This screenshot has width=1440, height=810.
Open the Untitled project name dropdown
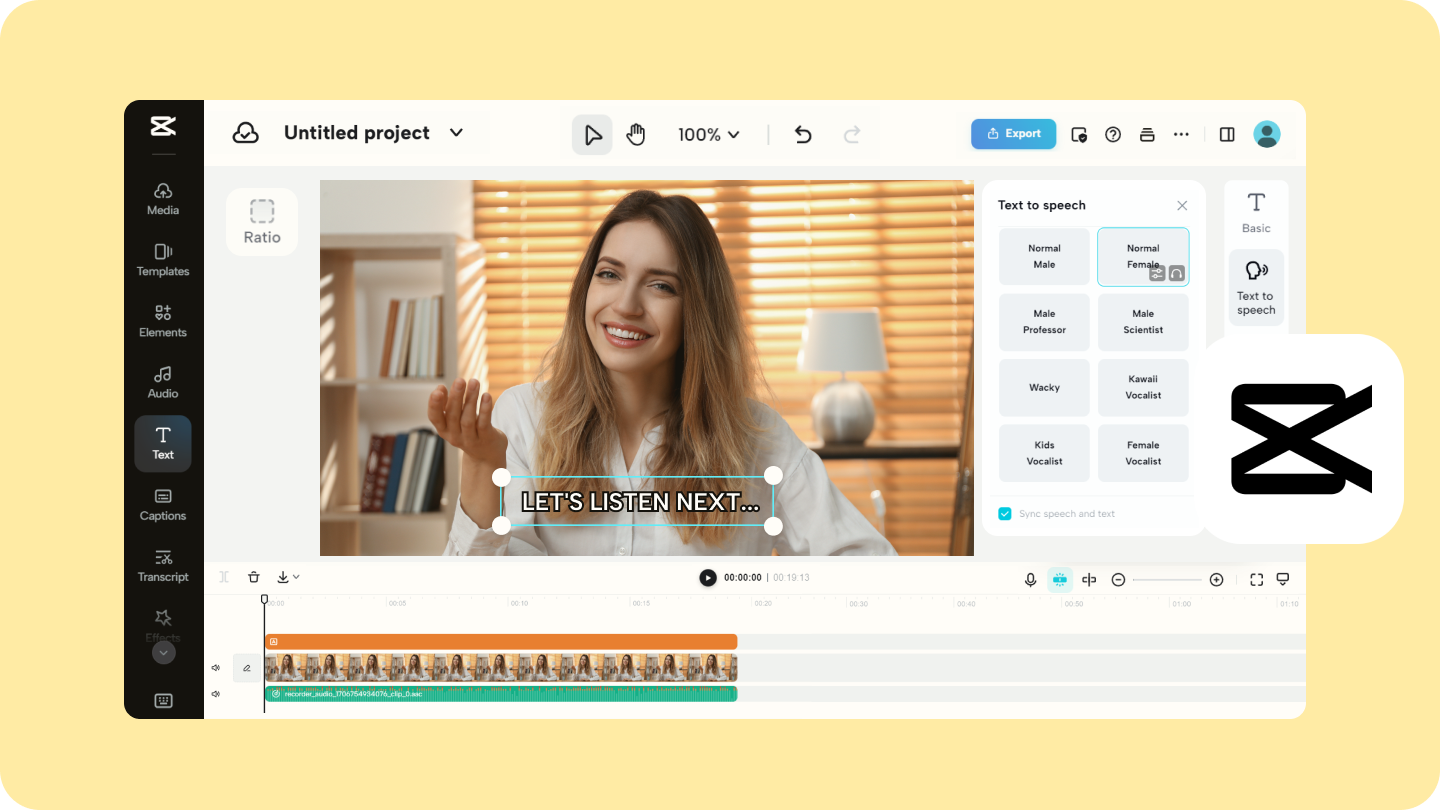pyautogui.click(x=456, y=132)
